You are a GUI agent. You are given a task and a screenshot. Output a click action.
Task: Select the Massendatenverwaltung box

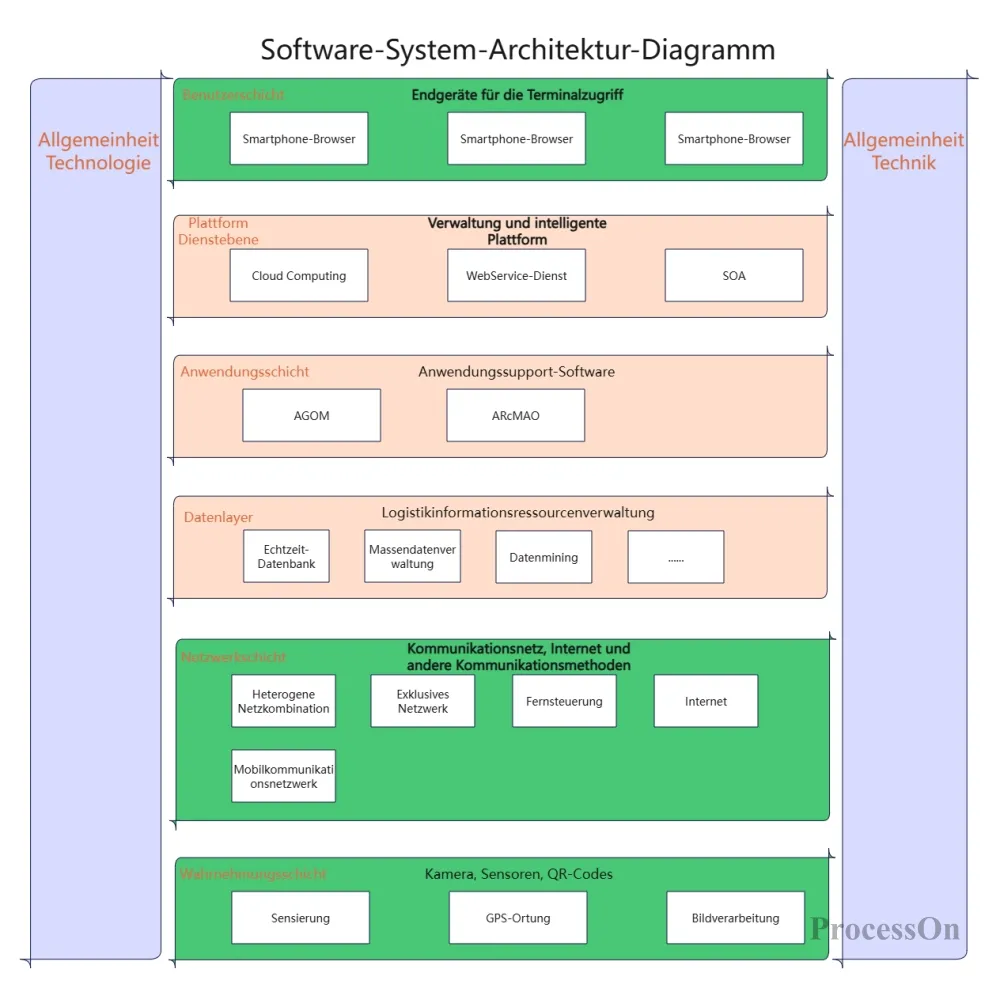pyautogui.click(x=412, y=556)
